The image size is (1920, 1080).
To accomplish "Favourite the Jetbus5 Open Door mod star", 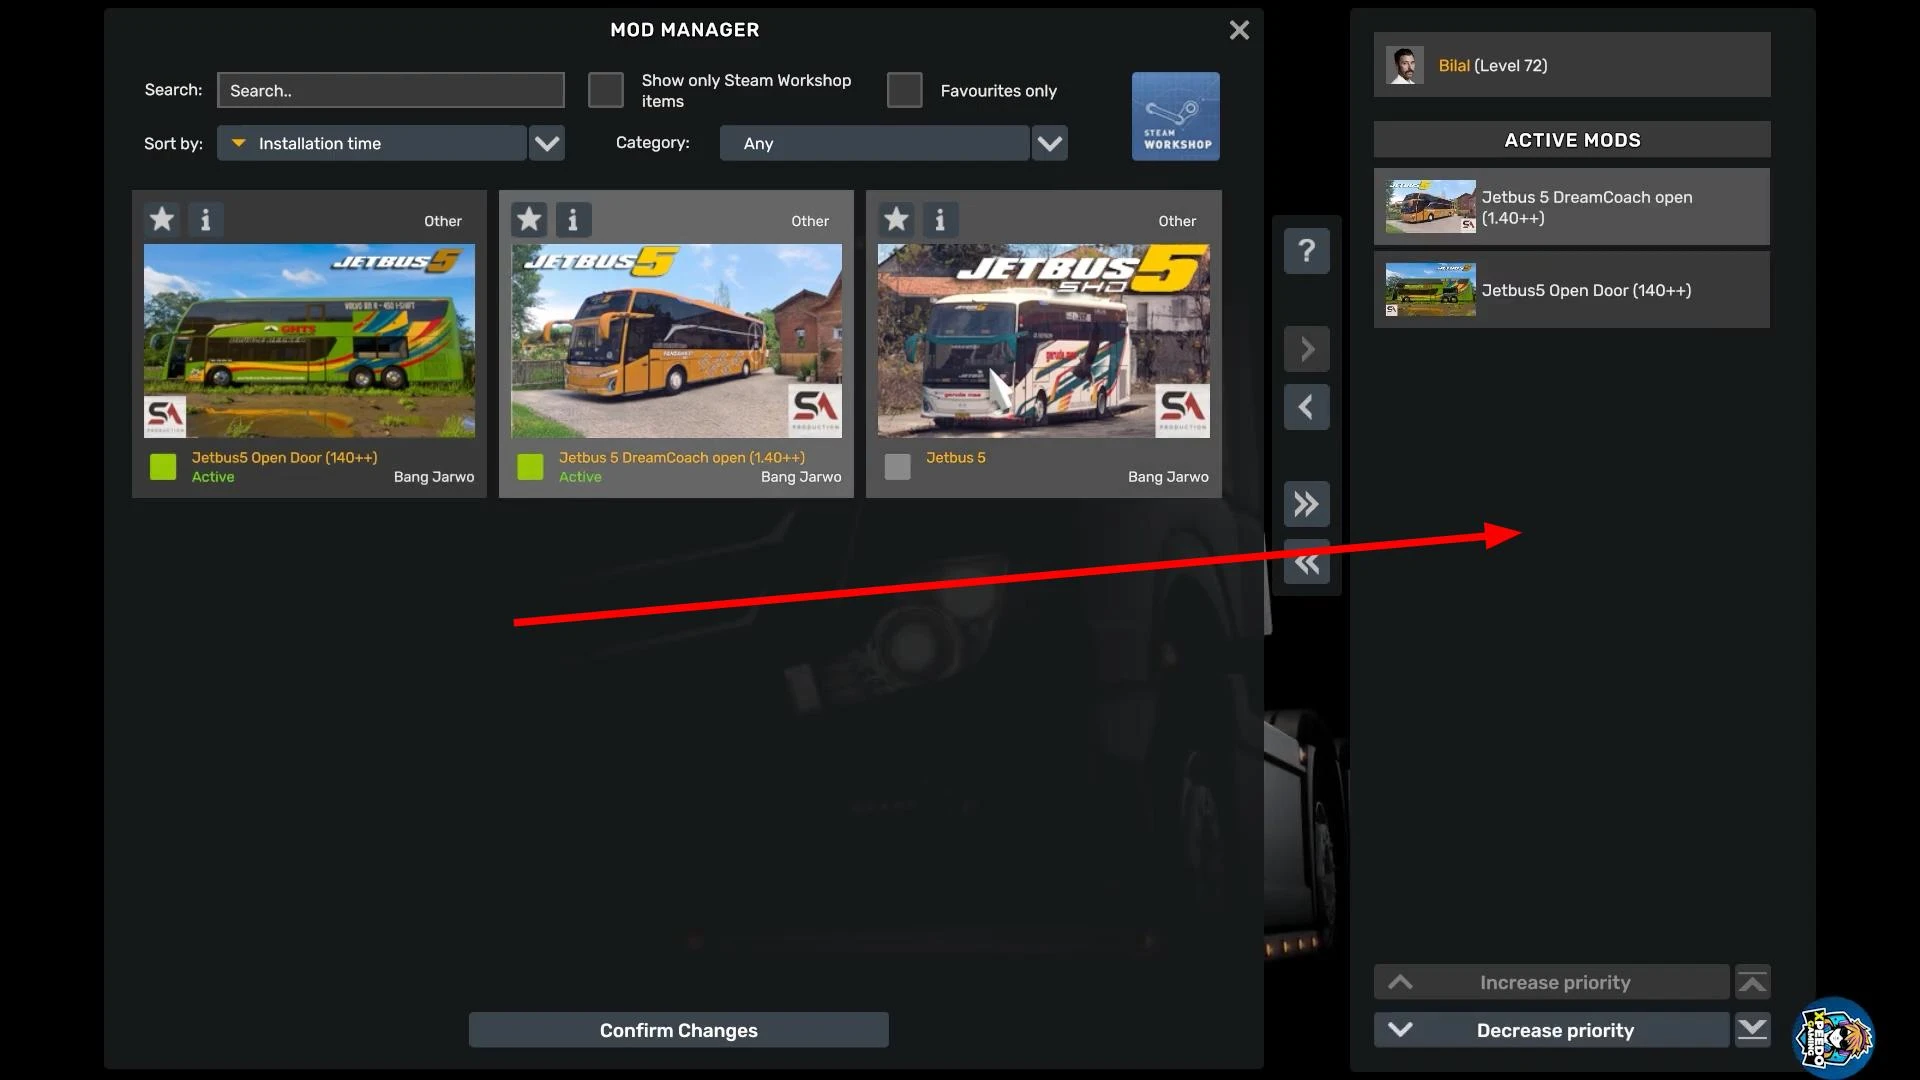I will click(162, 219).
